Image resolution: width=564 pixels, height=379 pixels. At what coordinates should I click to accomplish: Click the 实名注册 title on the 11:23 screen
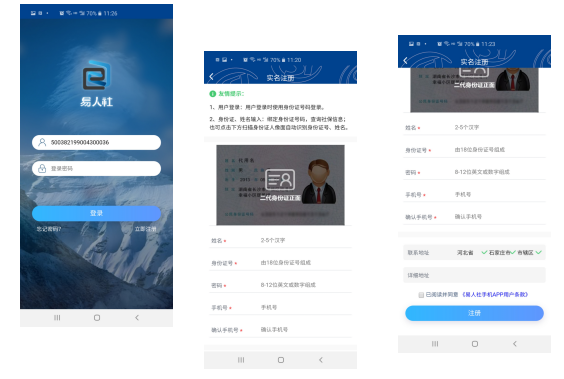(x=474, y=62)
